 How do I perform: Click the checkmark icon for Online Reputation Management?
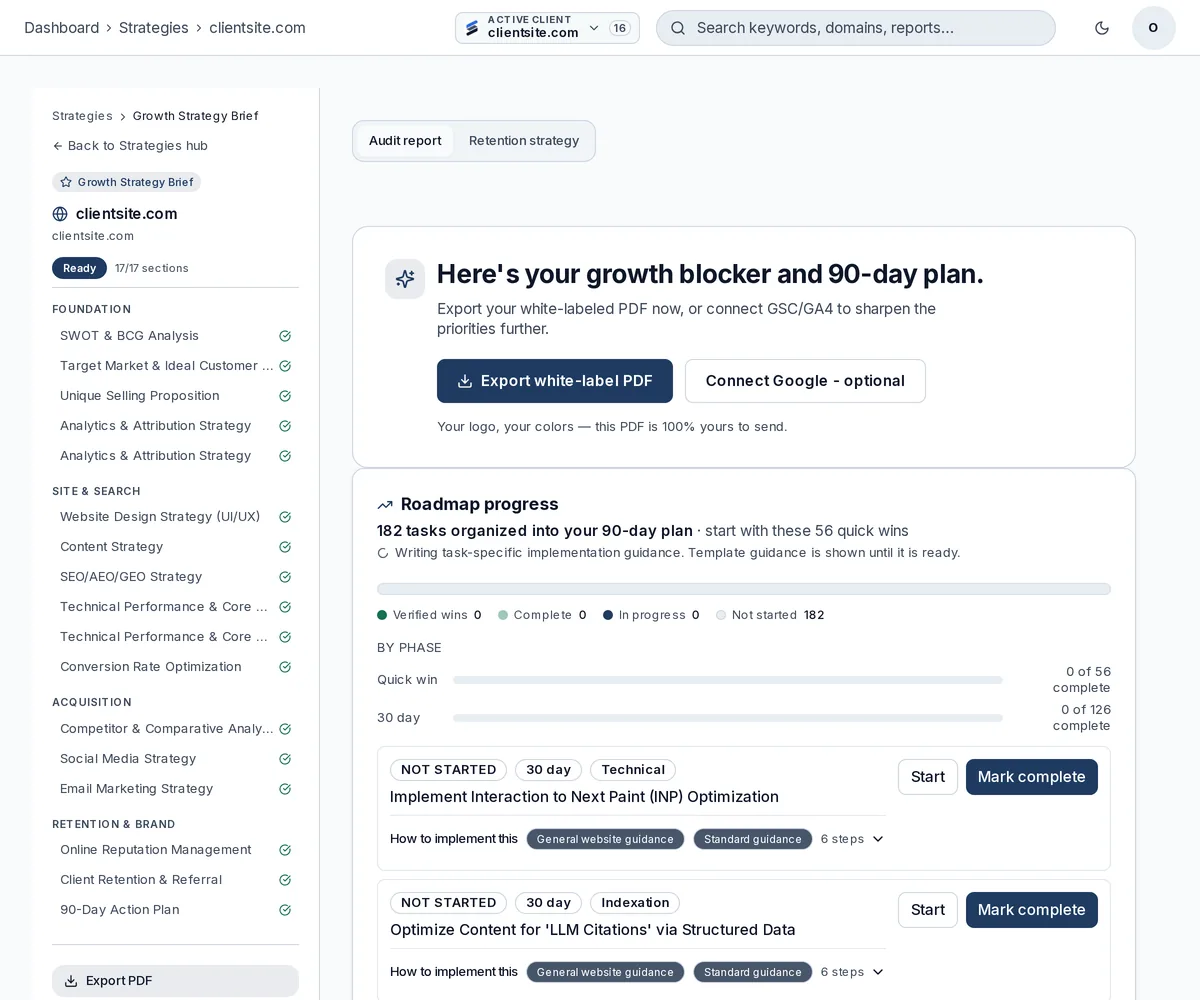click(x=285, y=850)
